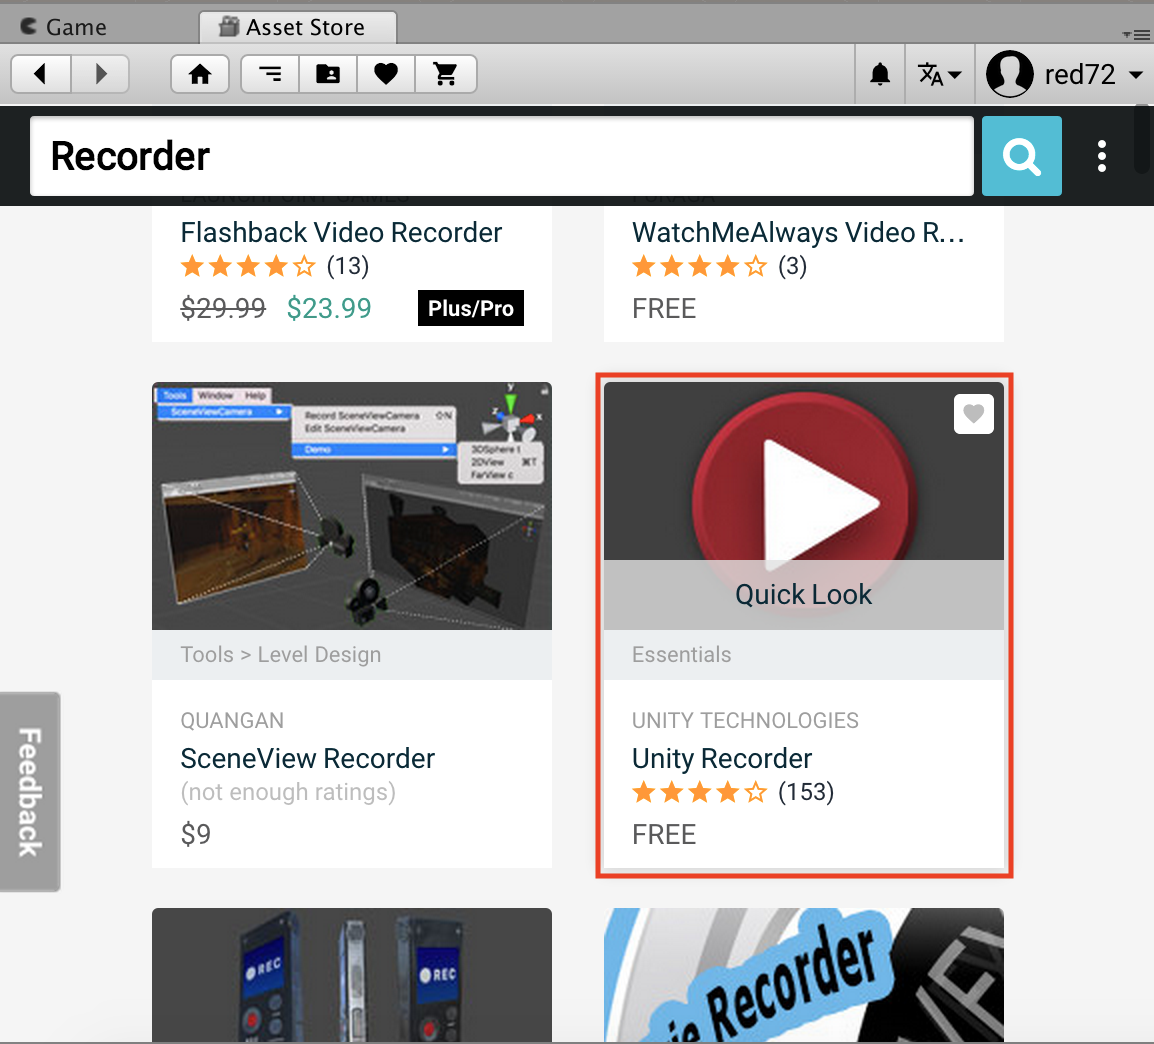Expand the language selection dropdown
The height and width of the screenshot is (1044, 1154).
tap(939, 74)
